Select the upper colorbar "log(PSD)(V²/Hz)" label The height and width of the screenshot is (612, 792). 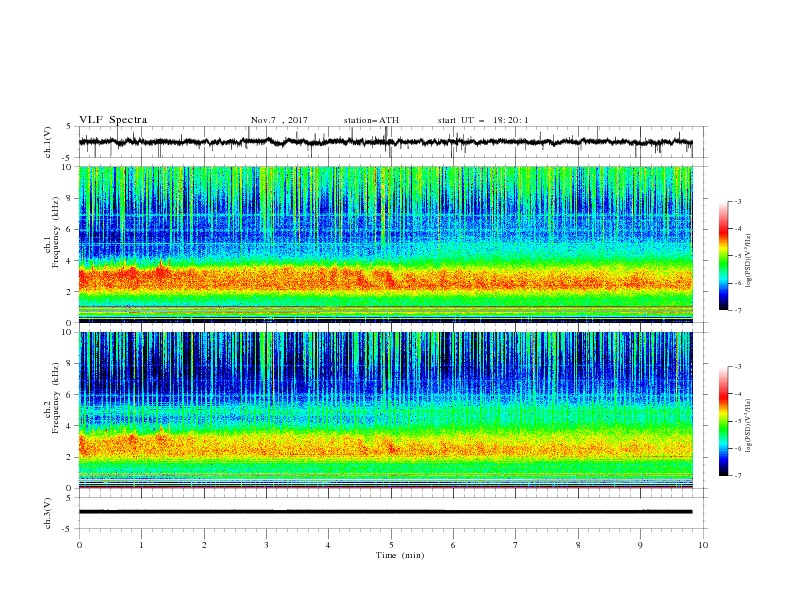click(x=748, y=261)
